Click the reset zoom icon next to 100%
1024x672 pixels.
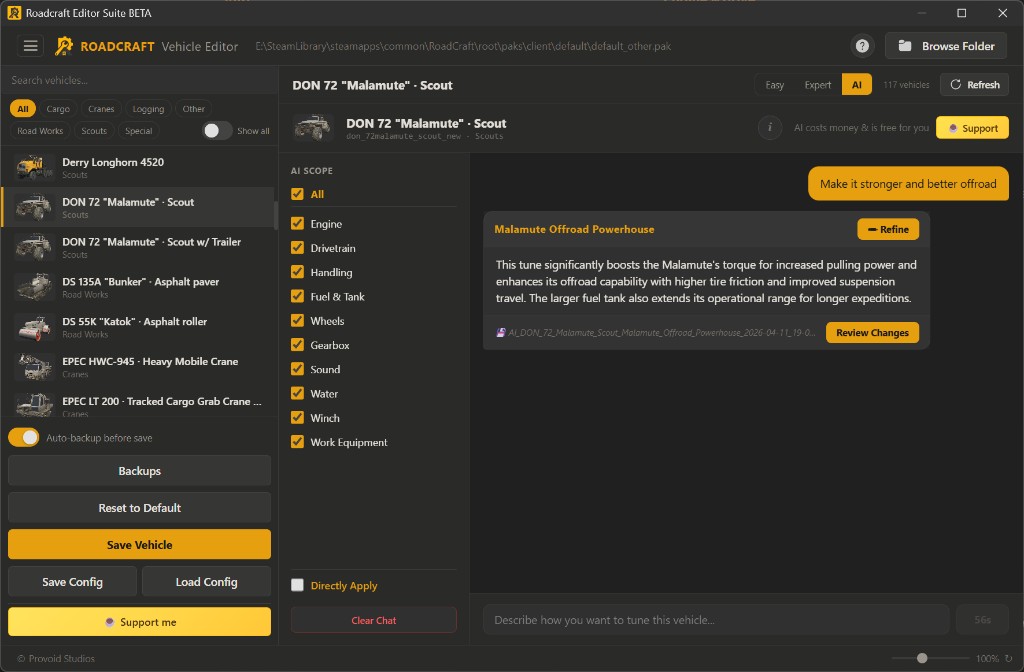coord(1008,658)
